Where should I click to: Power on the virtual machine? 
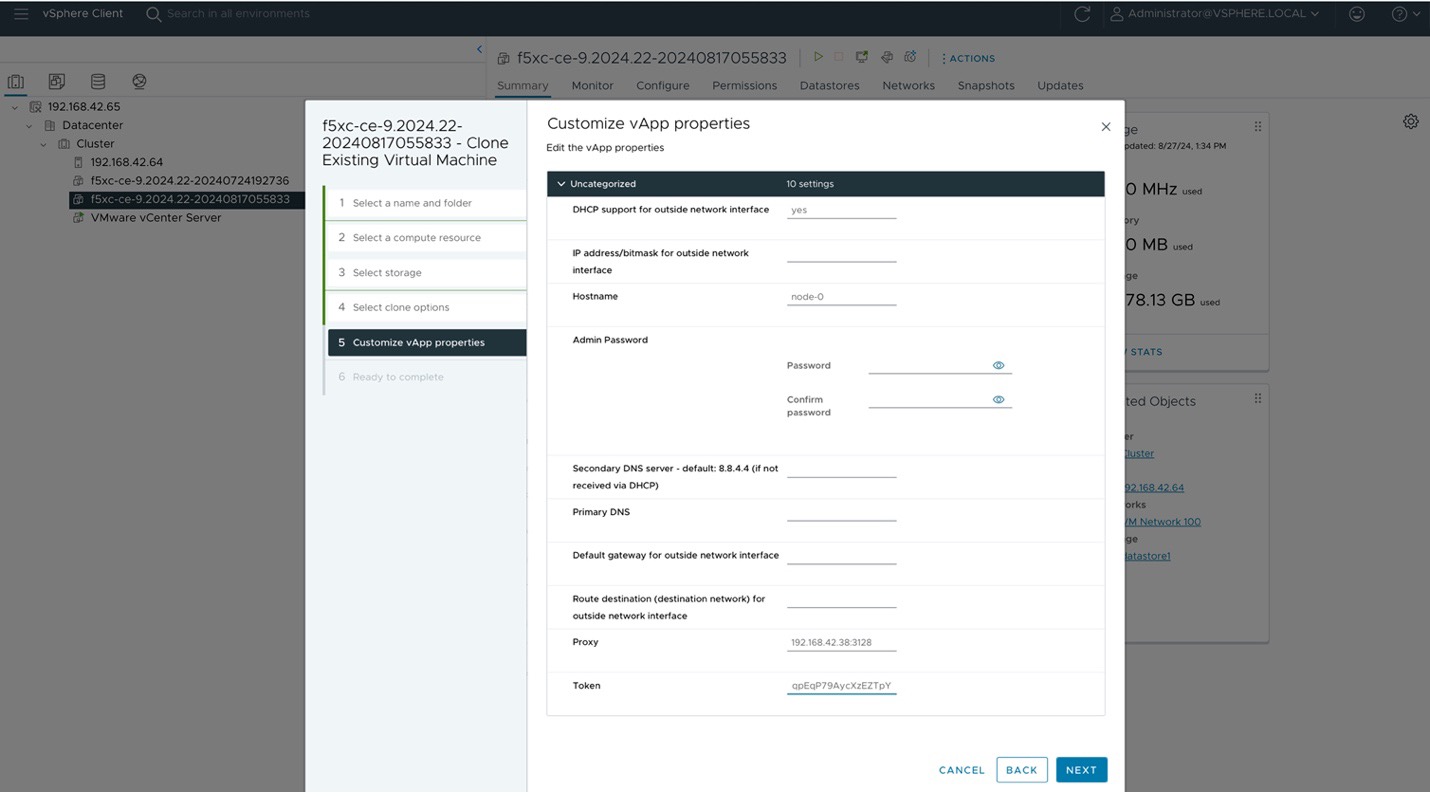(x=818, y=57)
